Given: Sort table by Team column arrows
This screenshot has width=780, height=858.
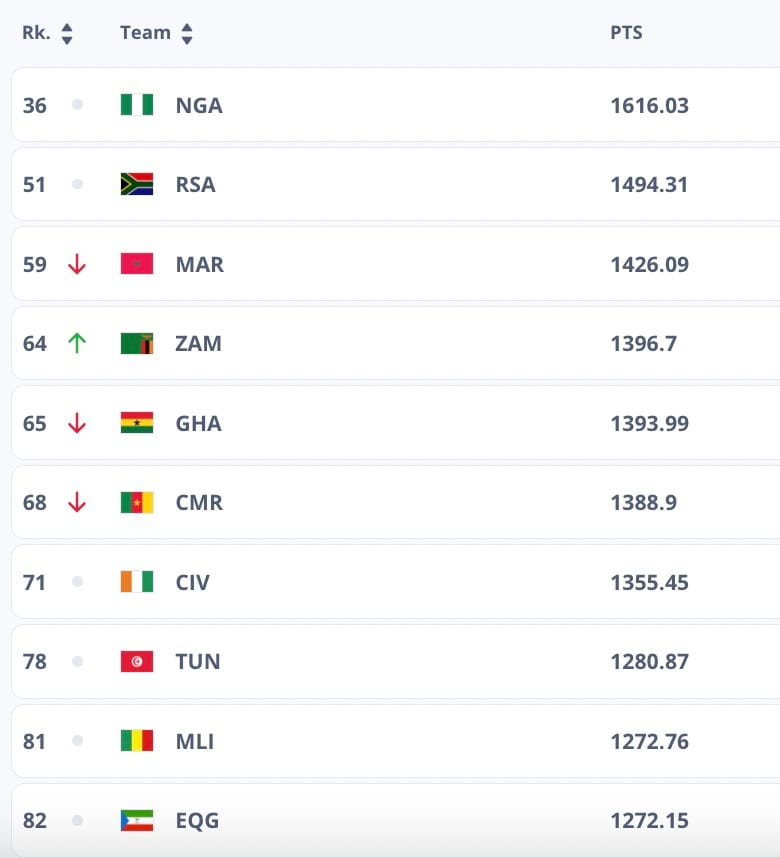Looking at the screenshot, I should [187, 33].
